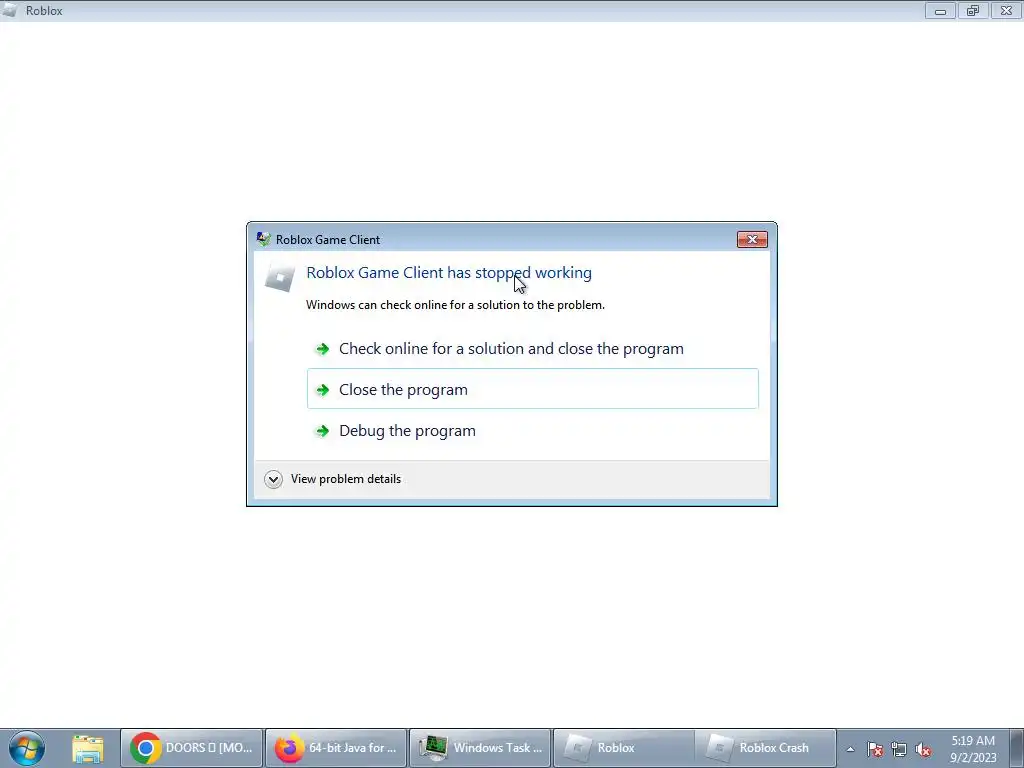Open the taskbar clock showing 5:19 AM
Screen dimensions: 1024x768
973,748
